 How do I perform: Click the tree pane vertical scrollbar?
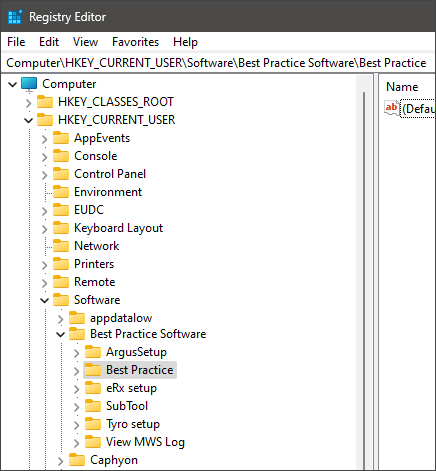(x=364, y=272)
